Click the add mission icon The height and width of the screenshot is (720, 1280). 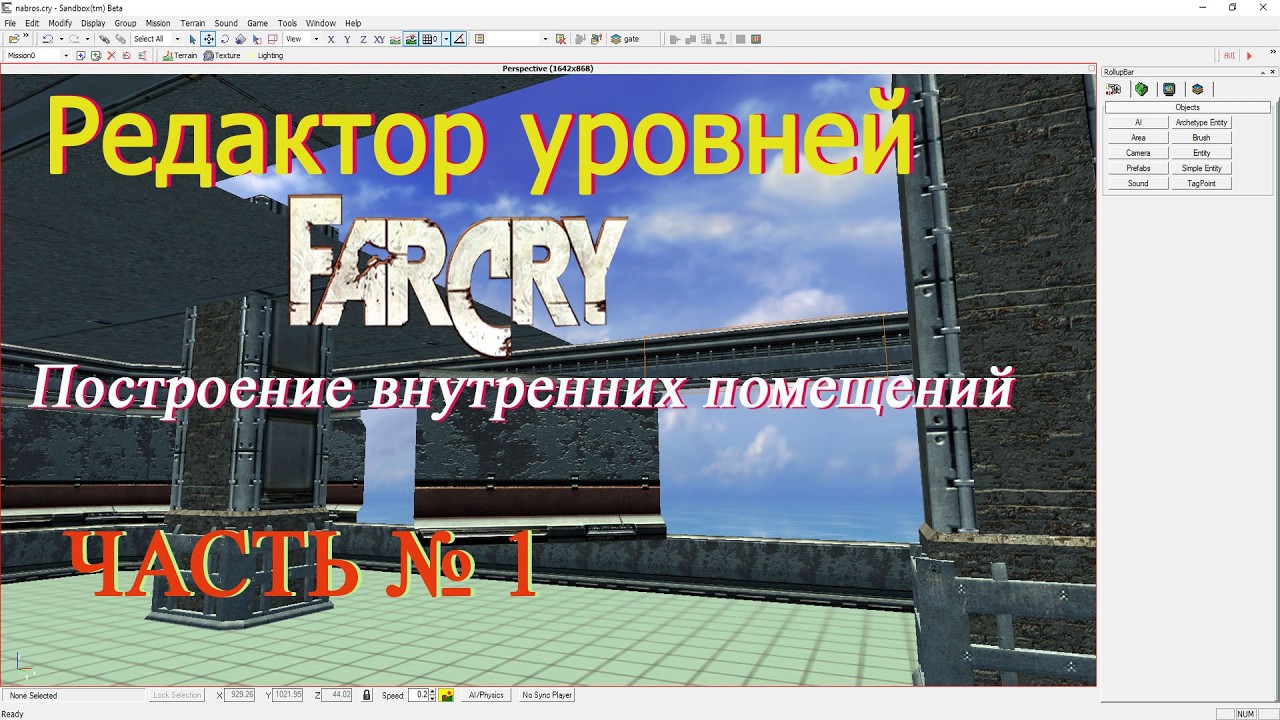coord(81,56)
